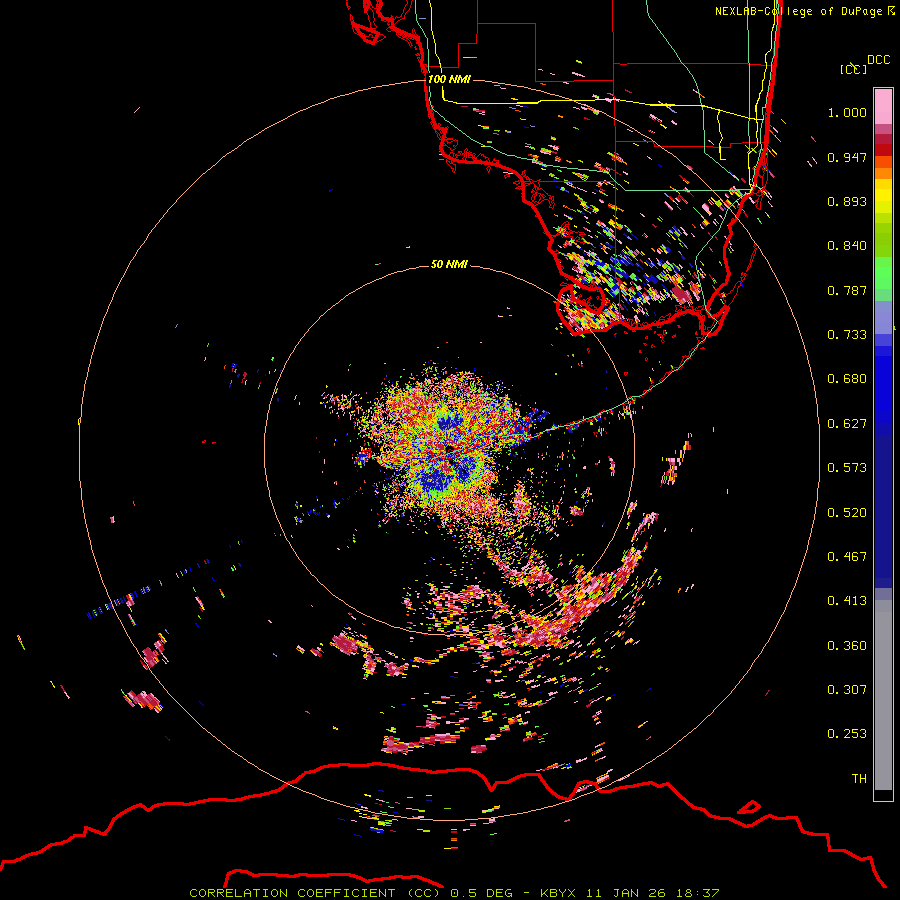Click the 0.680 color scale value

[x=847, y=379]
